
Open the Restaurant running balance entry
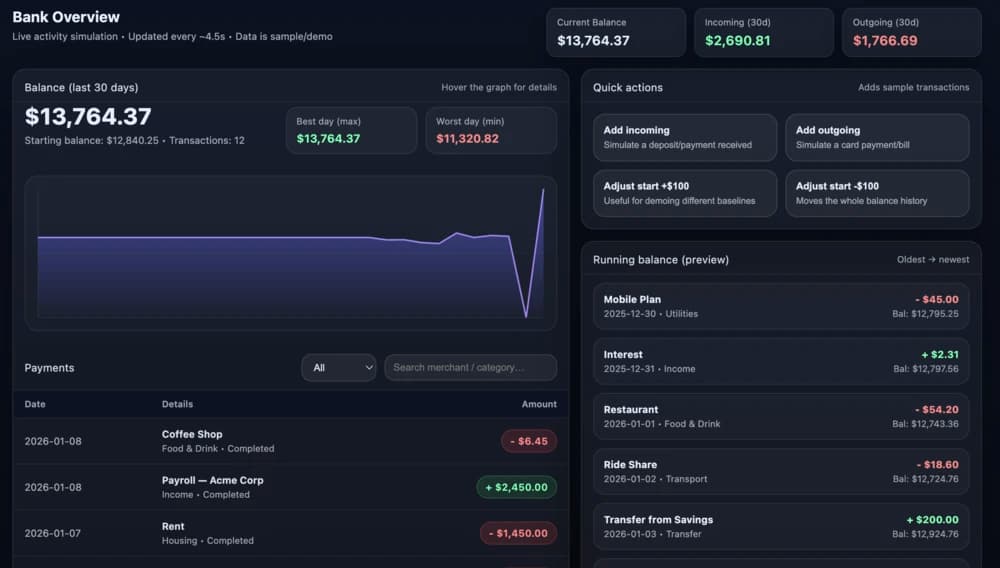781,416
